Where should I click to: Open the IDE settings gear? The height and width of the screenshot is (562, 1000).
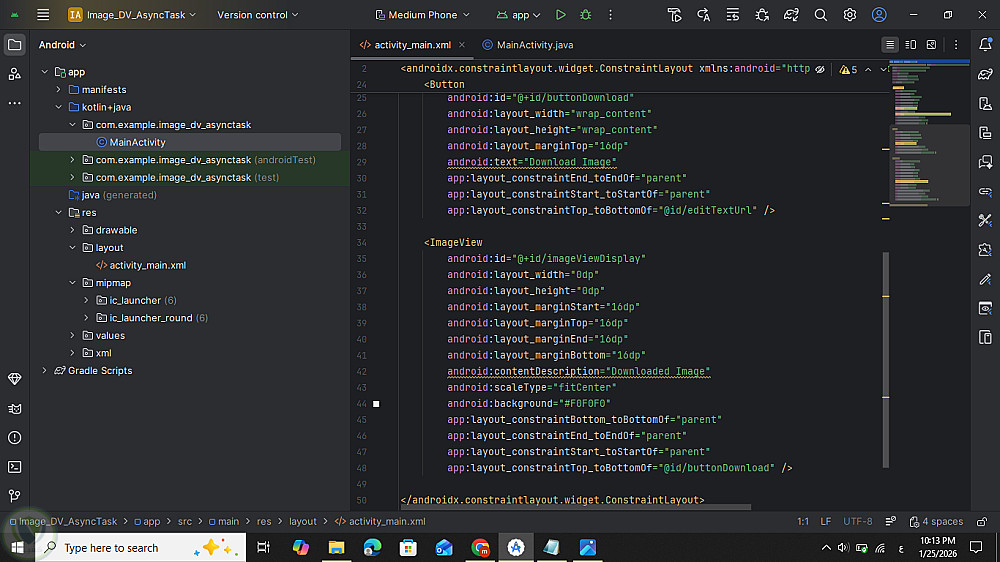point(850,15)
